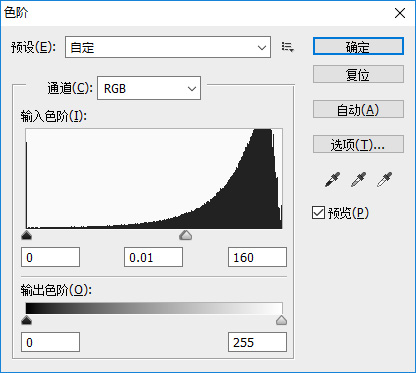The height and width of the screenshot is (373, 416).
Task: Click the 自动 auto button
Action: (358, 109)
